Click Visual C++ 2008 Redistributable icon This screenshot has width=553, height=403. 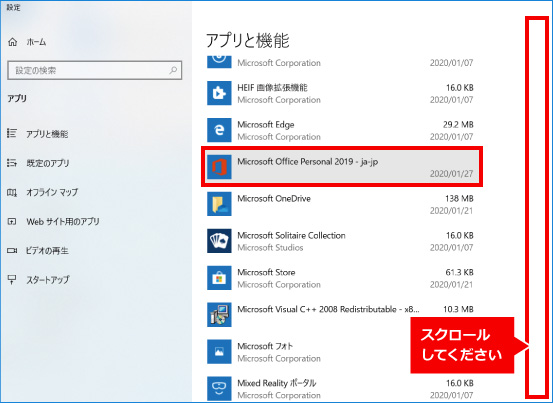pyautogui.click(x=219, y=315)
